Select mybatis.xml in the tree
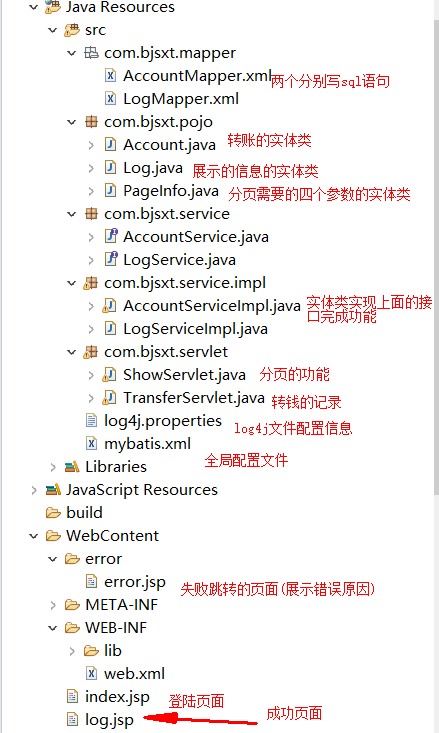The width and height of the screenshot is (439, 733). 147,444
